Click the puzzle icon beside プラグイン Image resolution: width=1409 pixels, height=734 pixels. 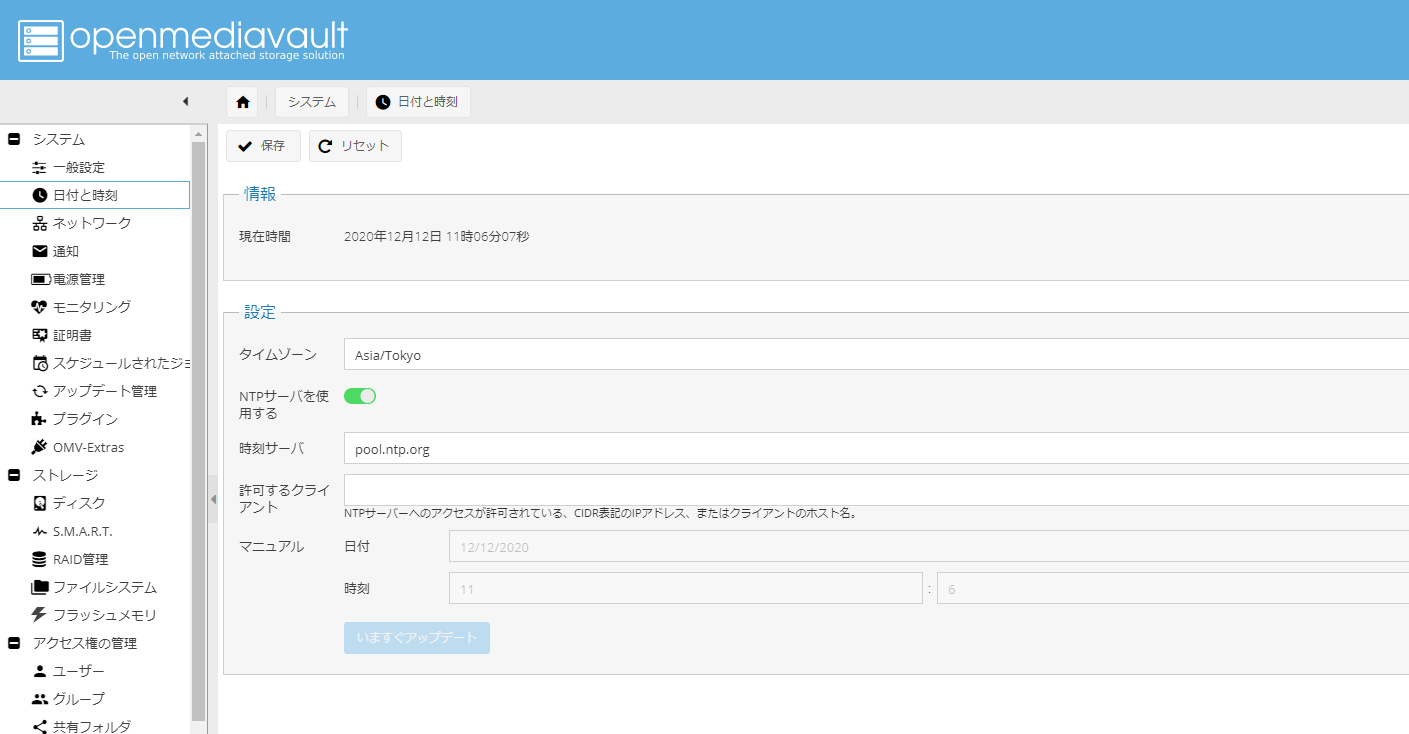click(40, 419)
